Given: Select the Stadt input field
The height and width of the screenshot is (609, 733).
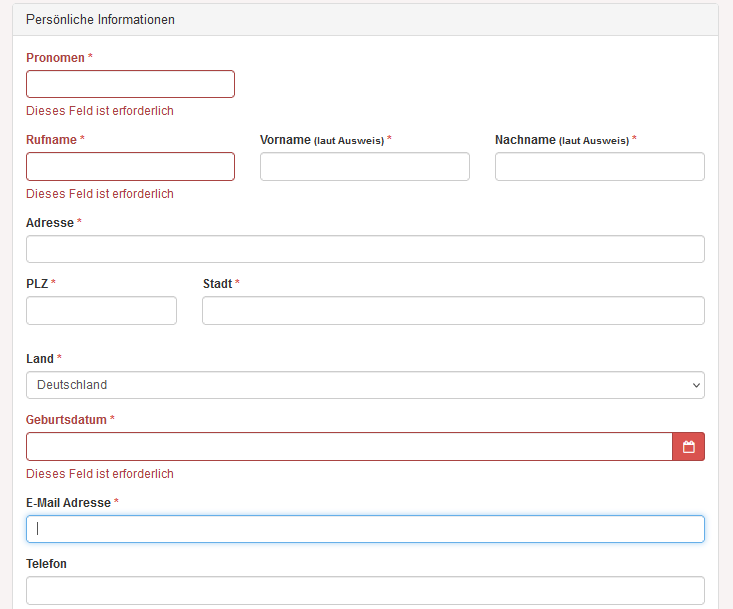Looking at the screenshot, I should 453,310.
